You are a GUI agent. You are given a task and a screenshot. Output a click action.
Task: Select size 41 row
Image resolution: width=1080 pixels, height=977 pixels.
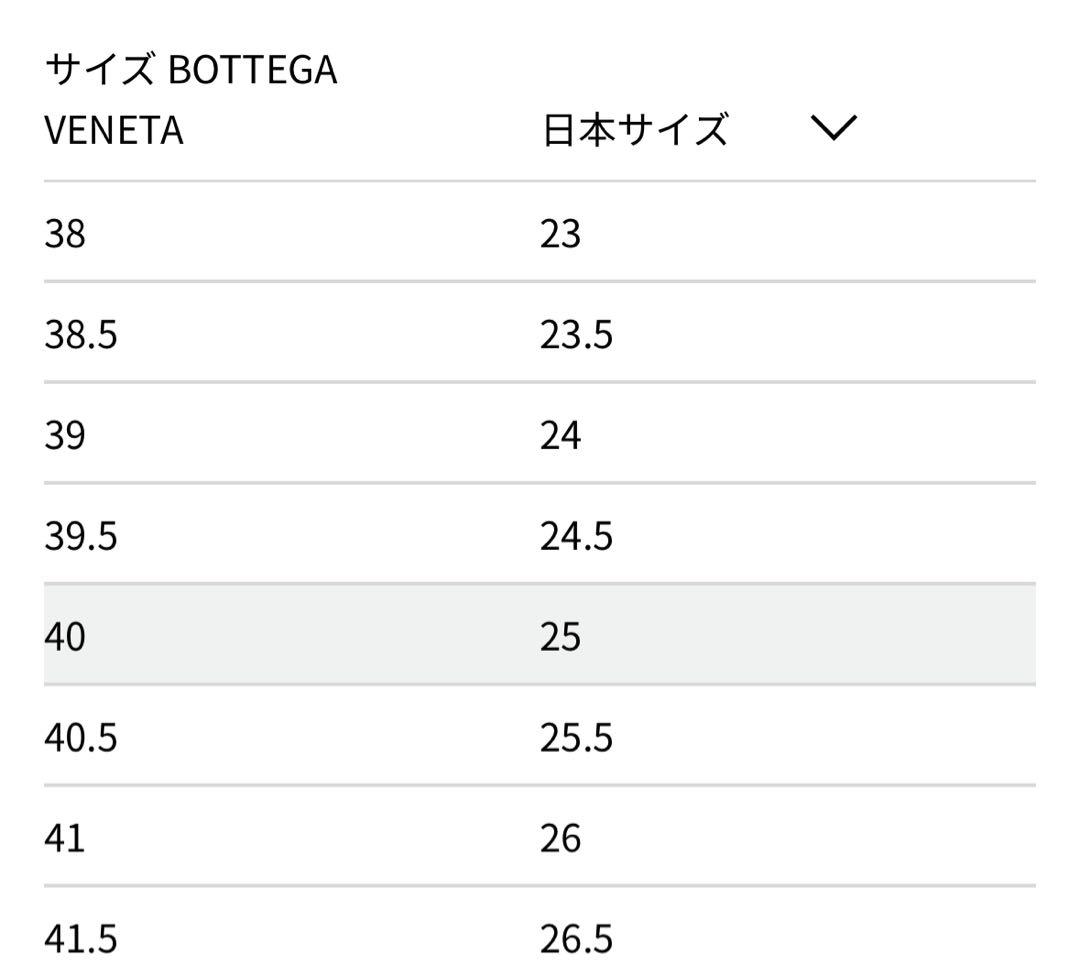[64, 837]
